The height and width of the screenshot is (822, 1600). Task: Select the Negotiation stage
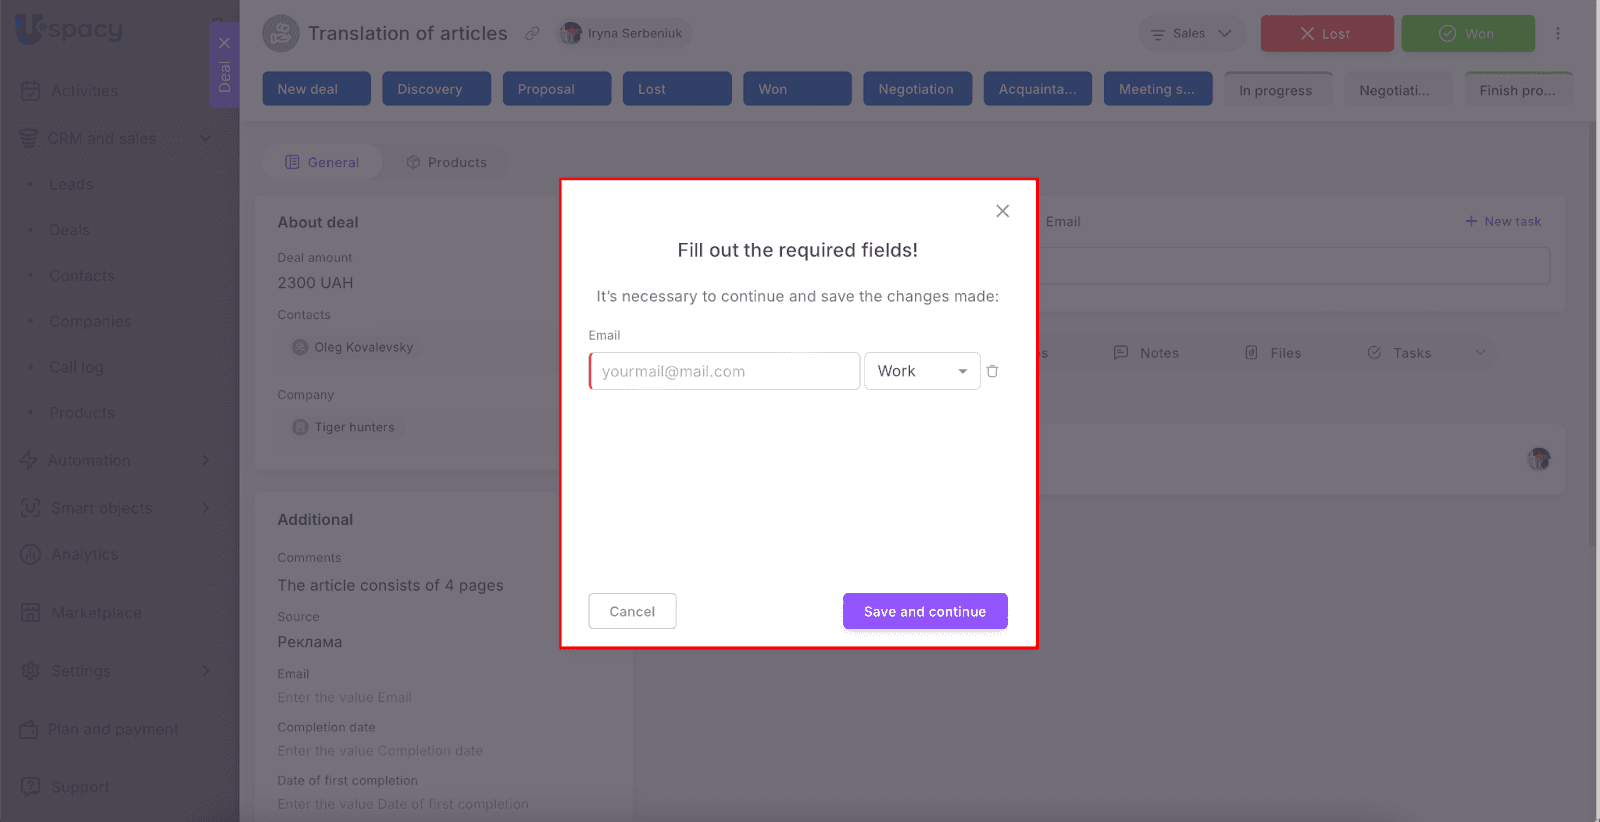[x=916, y=89]
